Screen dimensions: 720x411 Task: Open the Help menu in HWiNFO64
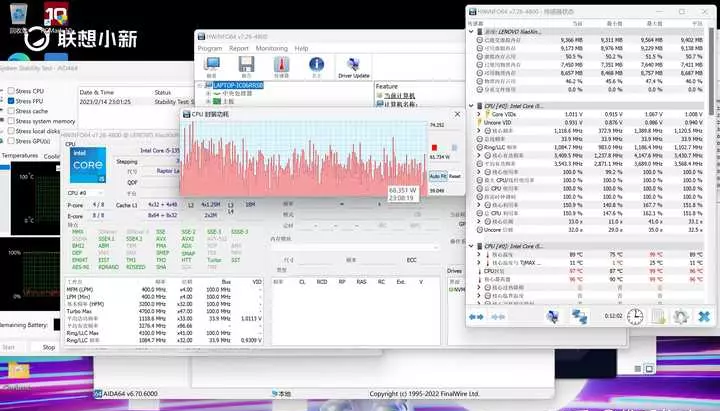tap(301, 48)
